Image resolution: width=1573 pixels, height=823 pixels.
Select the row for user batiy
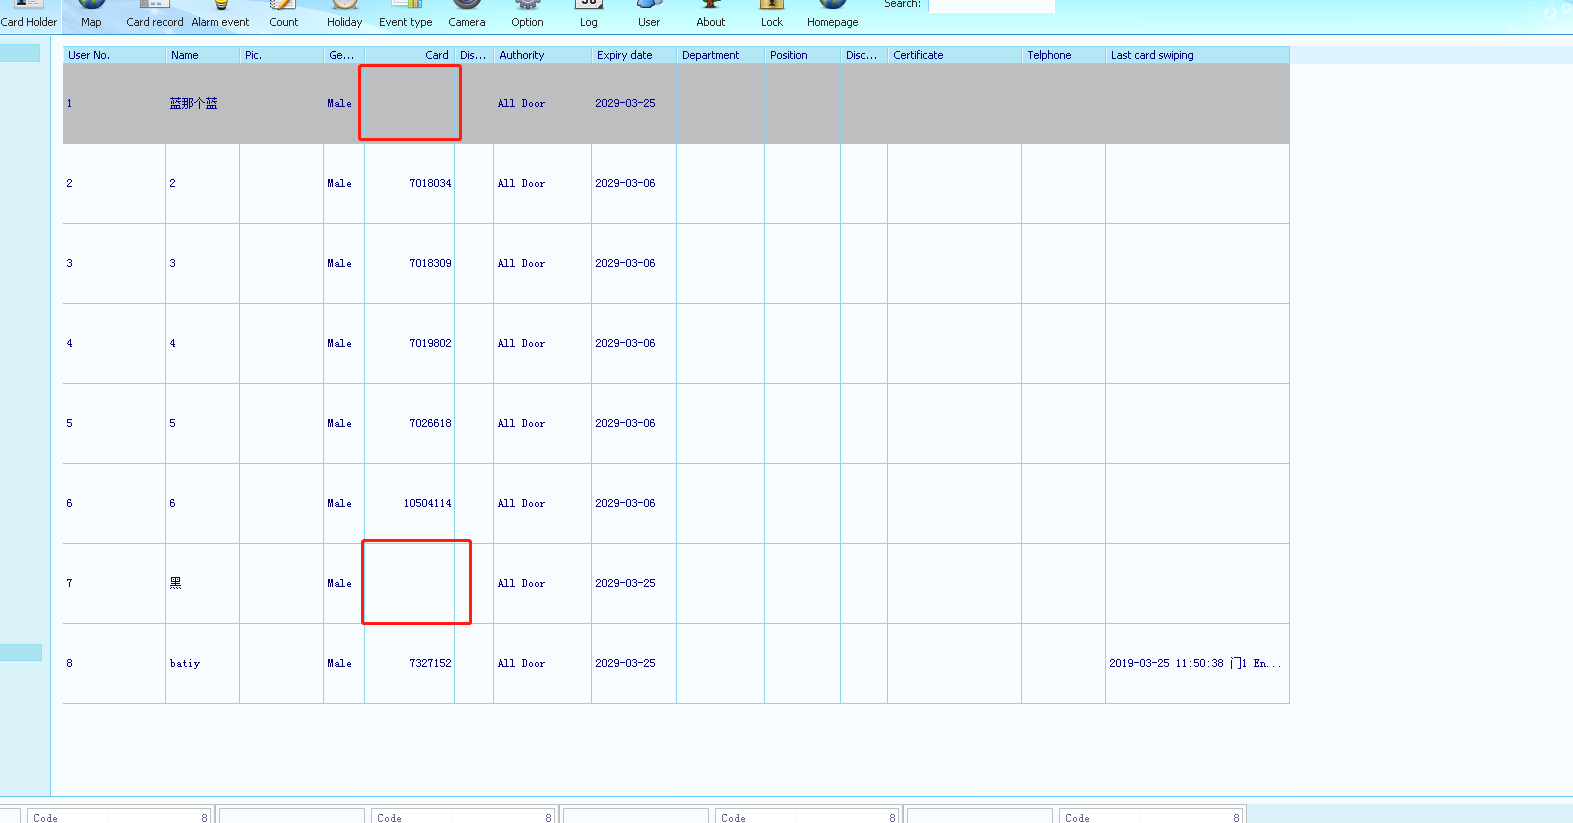[185, 663]
